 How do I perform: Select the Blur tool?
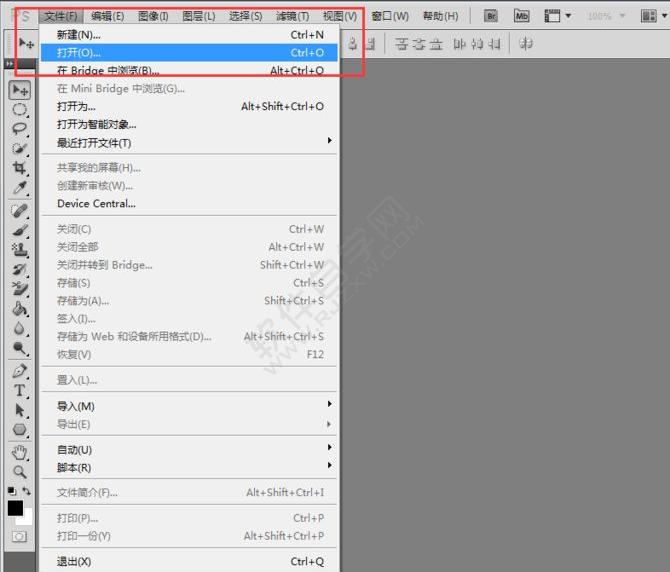coord(20,328)
